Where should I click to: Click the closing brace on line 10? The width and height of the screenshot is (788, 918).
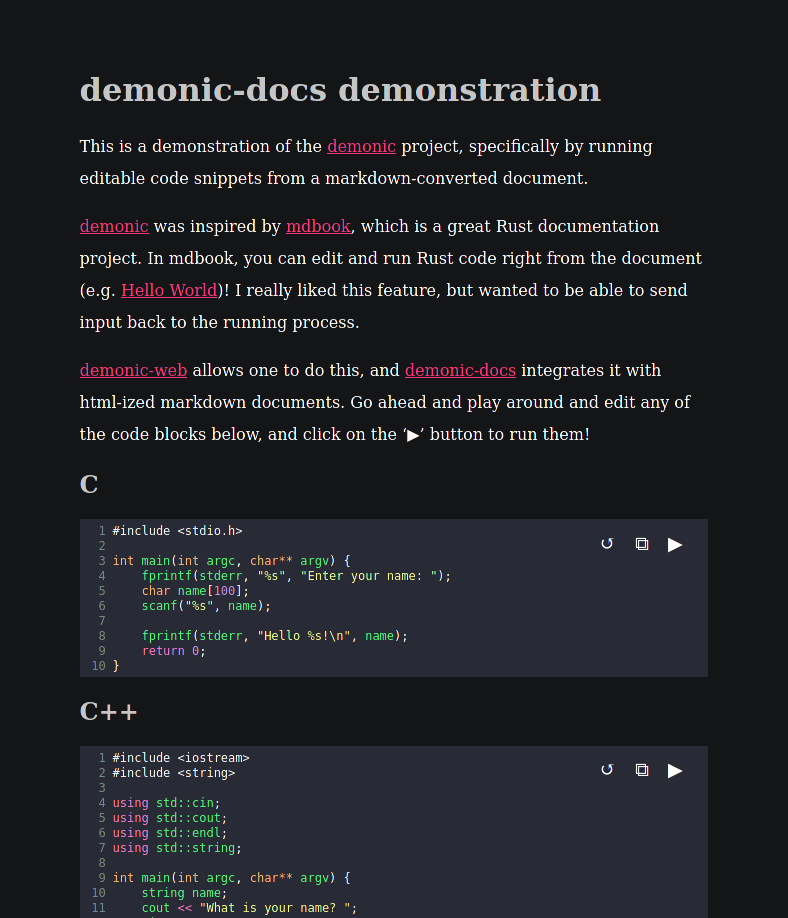coord(116,666)
